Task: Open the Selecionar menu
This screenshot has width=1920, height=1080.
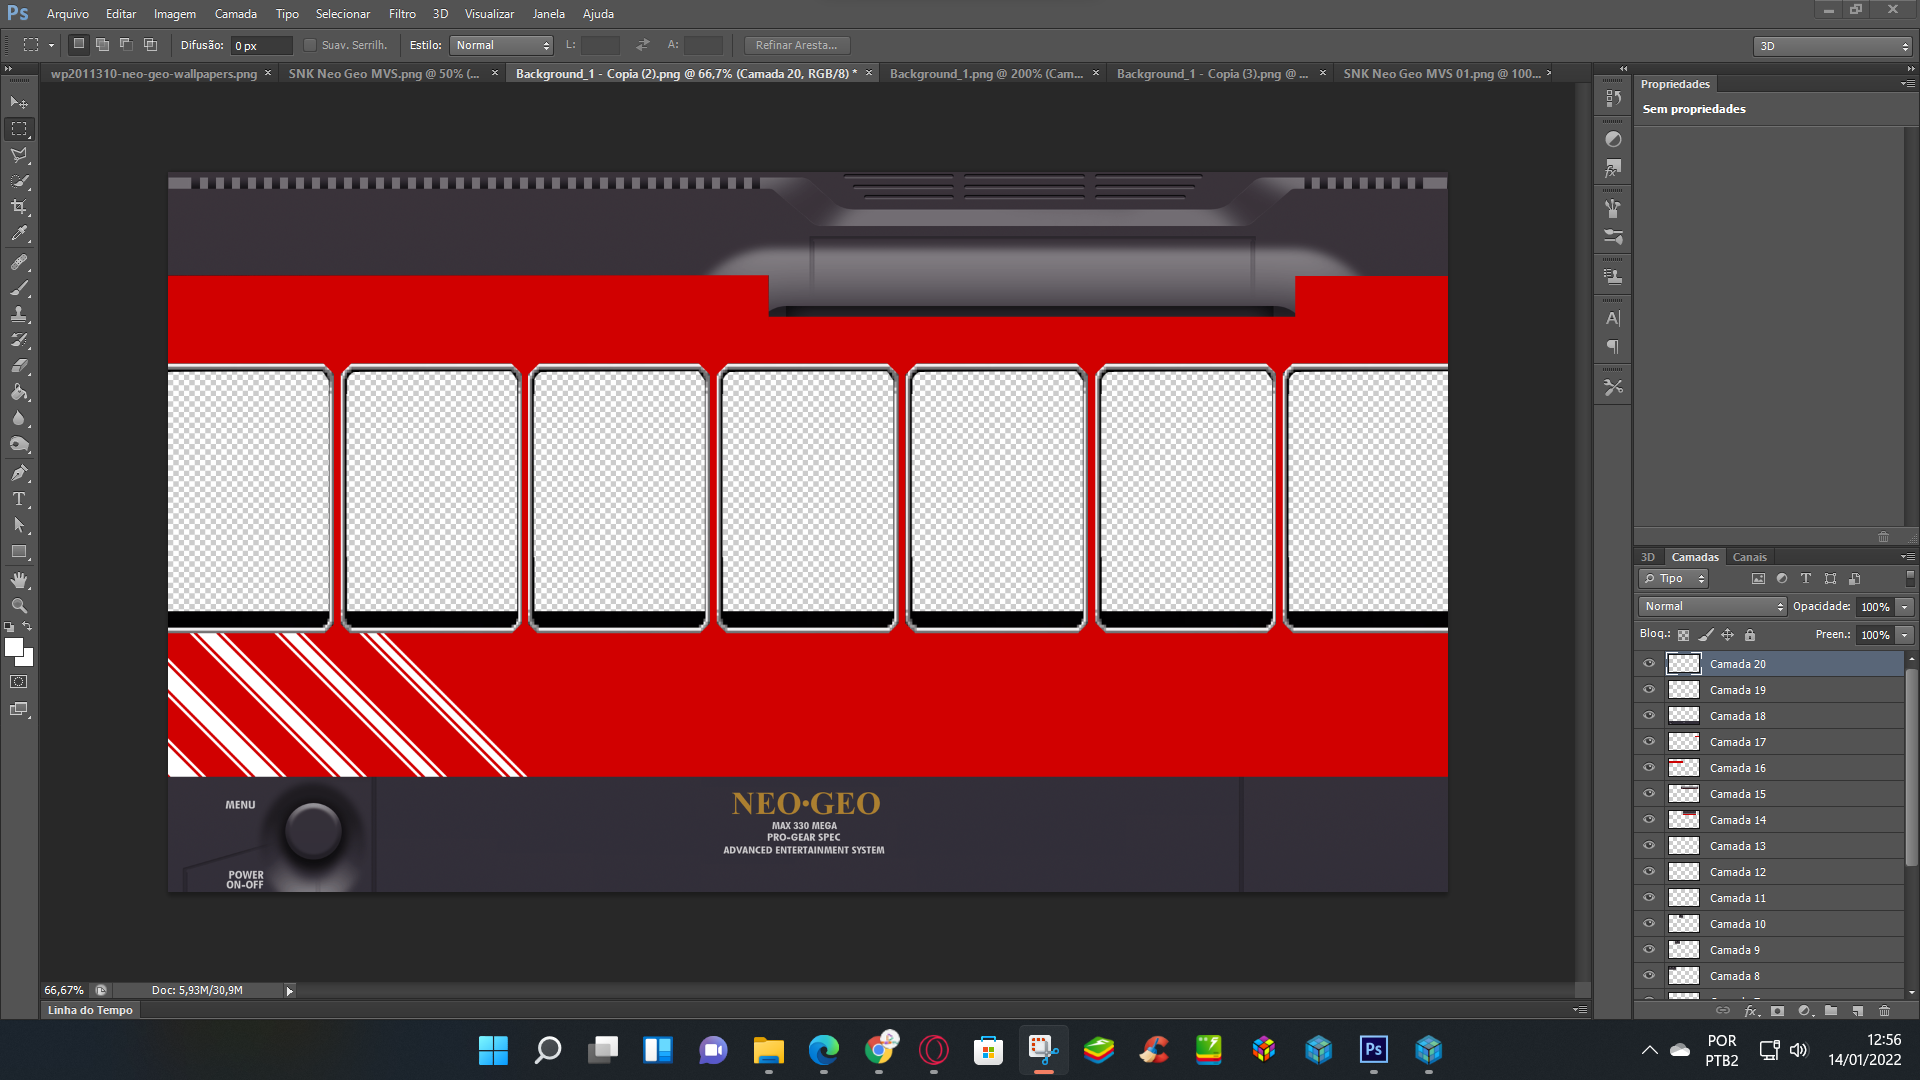Action: coord(343,14)
